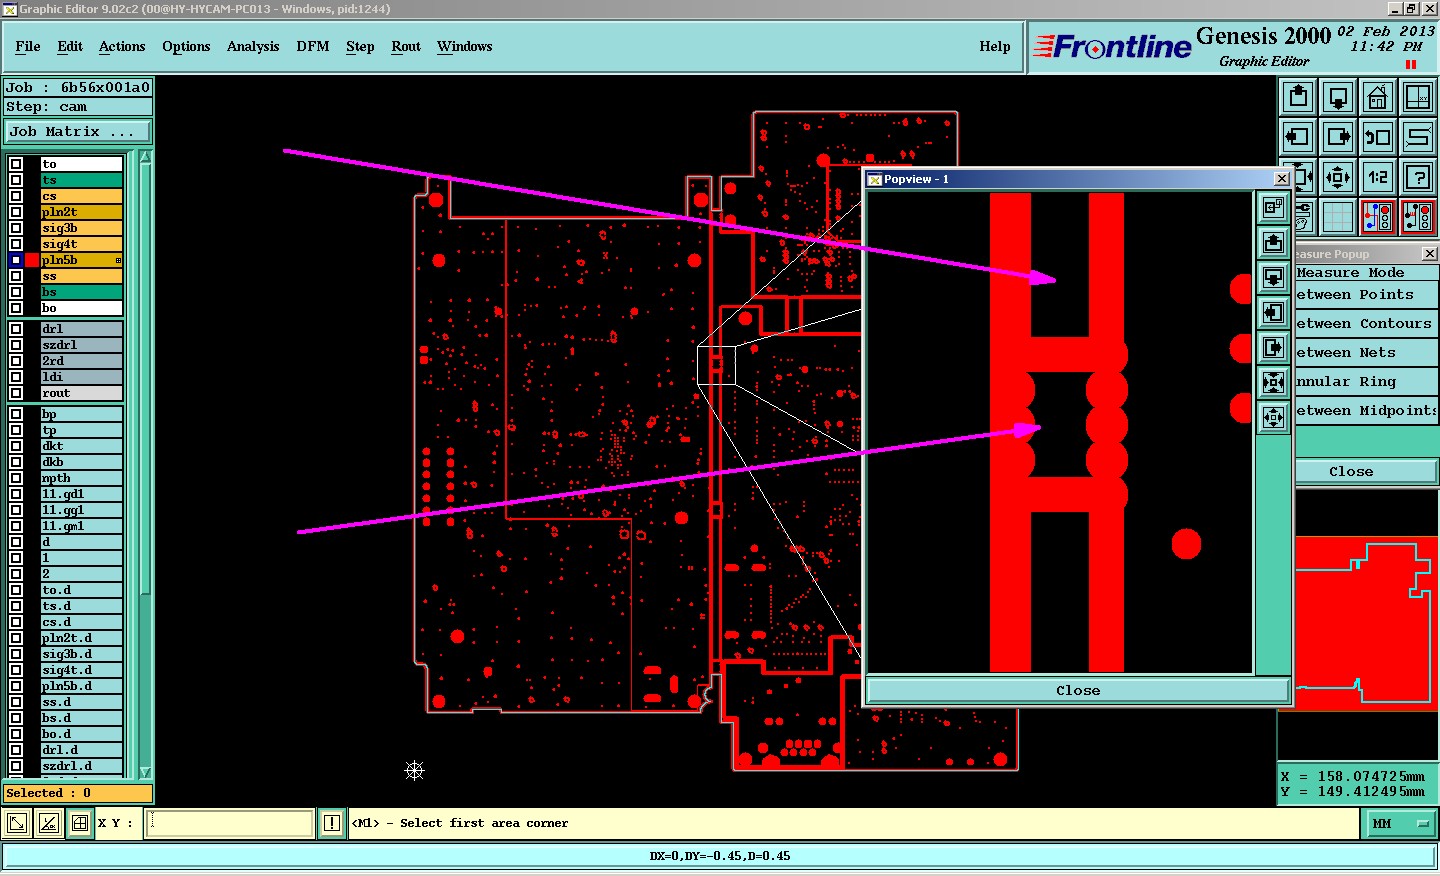Click the grid snap icon beside X Y label
This screenshot has height=876, width=1440.
click(x=80, y=823)
